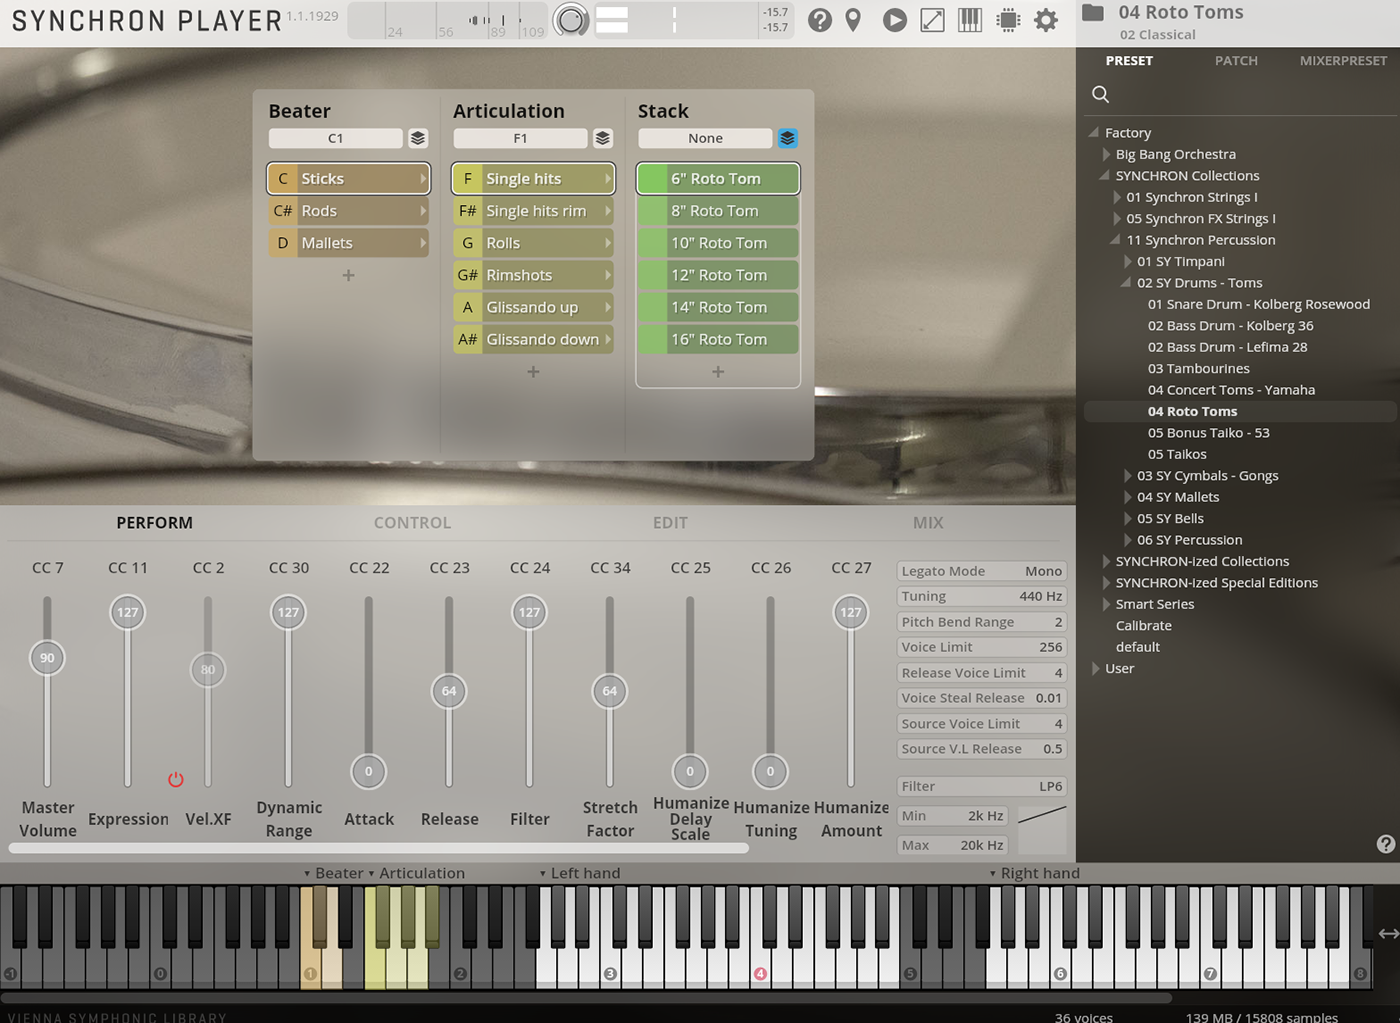Choose the Single hits rim articulation
Image resolution: width=1400 pixels, height=1023 pixels.
tap(533, 211)
